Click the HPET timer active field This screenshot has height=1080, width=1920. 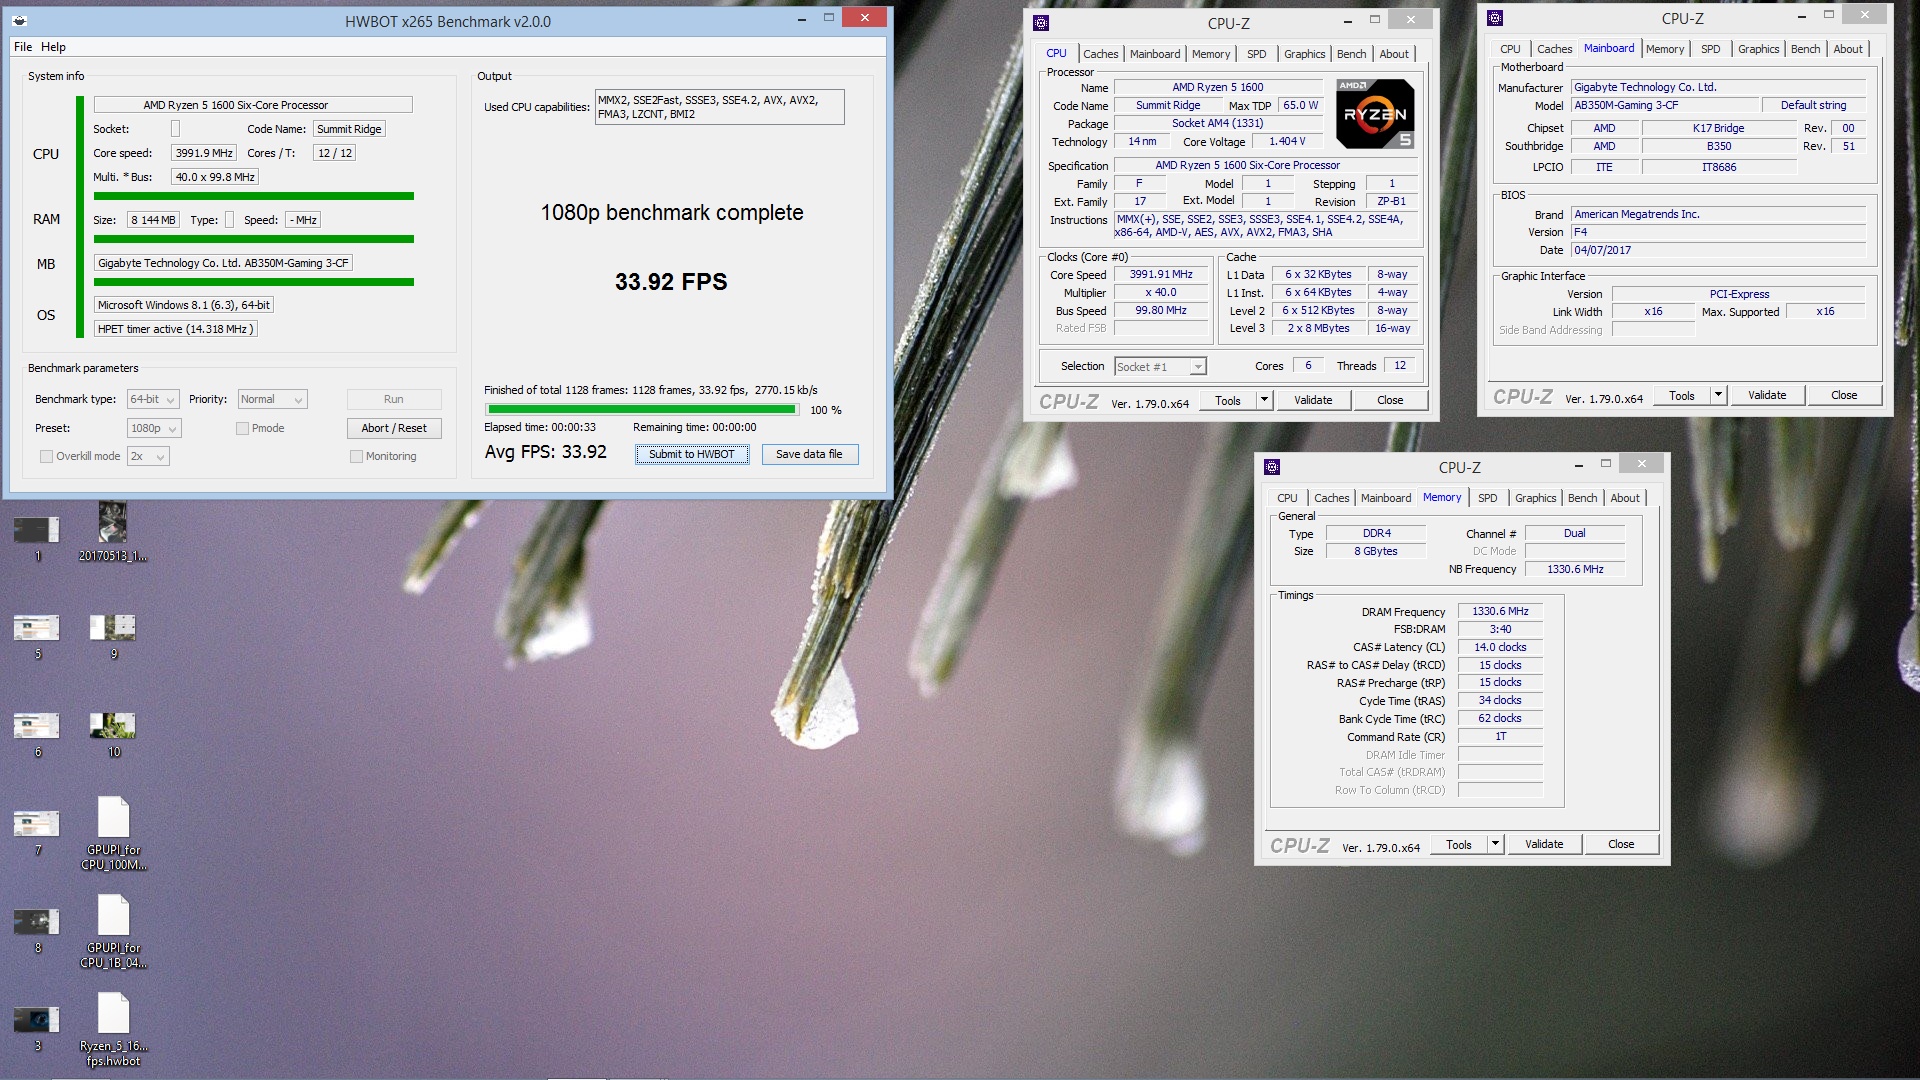pos(176,329)
